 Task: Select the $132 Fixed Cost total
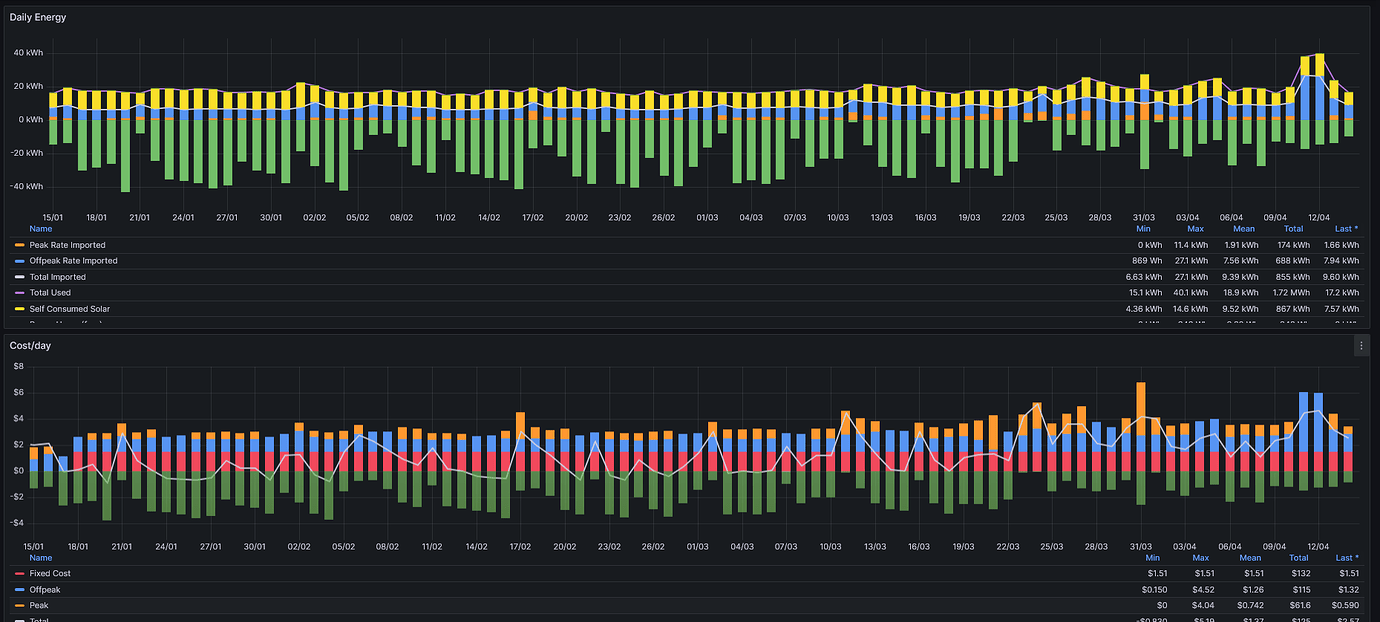pos(1299,574)
